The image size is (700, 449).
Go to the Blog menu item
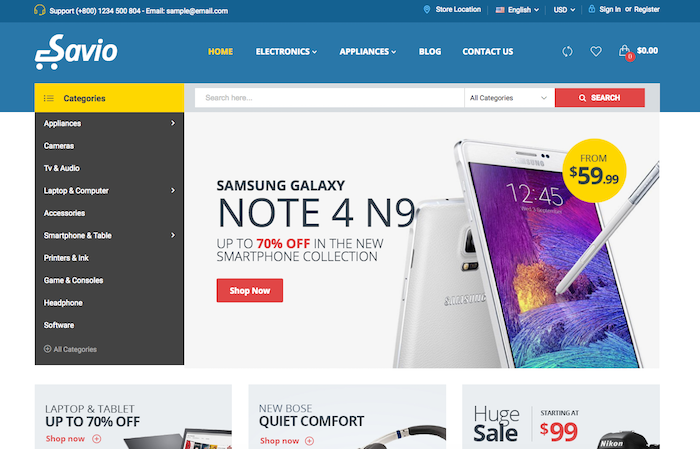430,52
